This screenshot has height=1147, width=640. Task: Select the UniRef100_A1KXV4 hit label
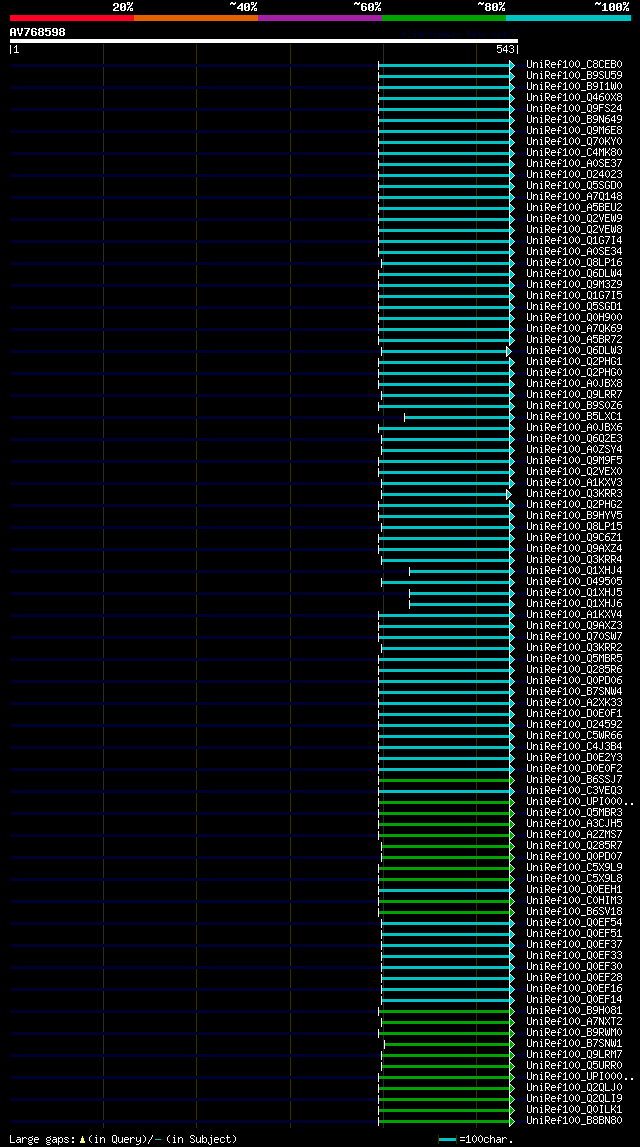coord(574,614)
